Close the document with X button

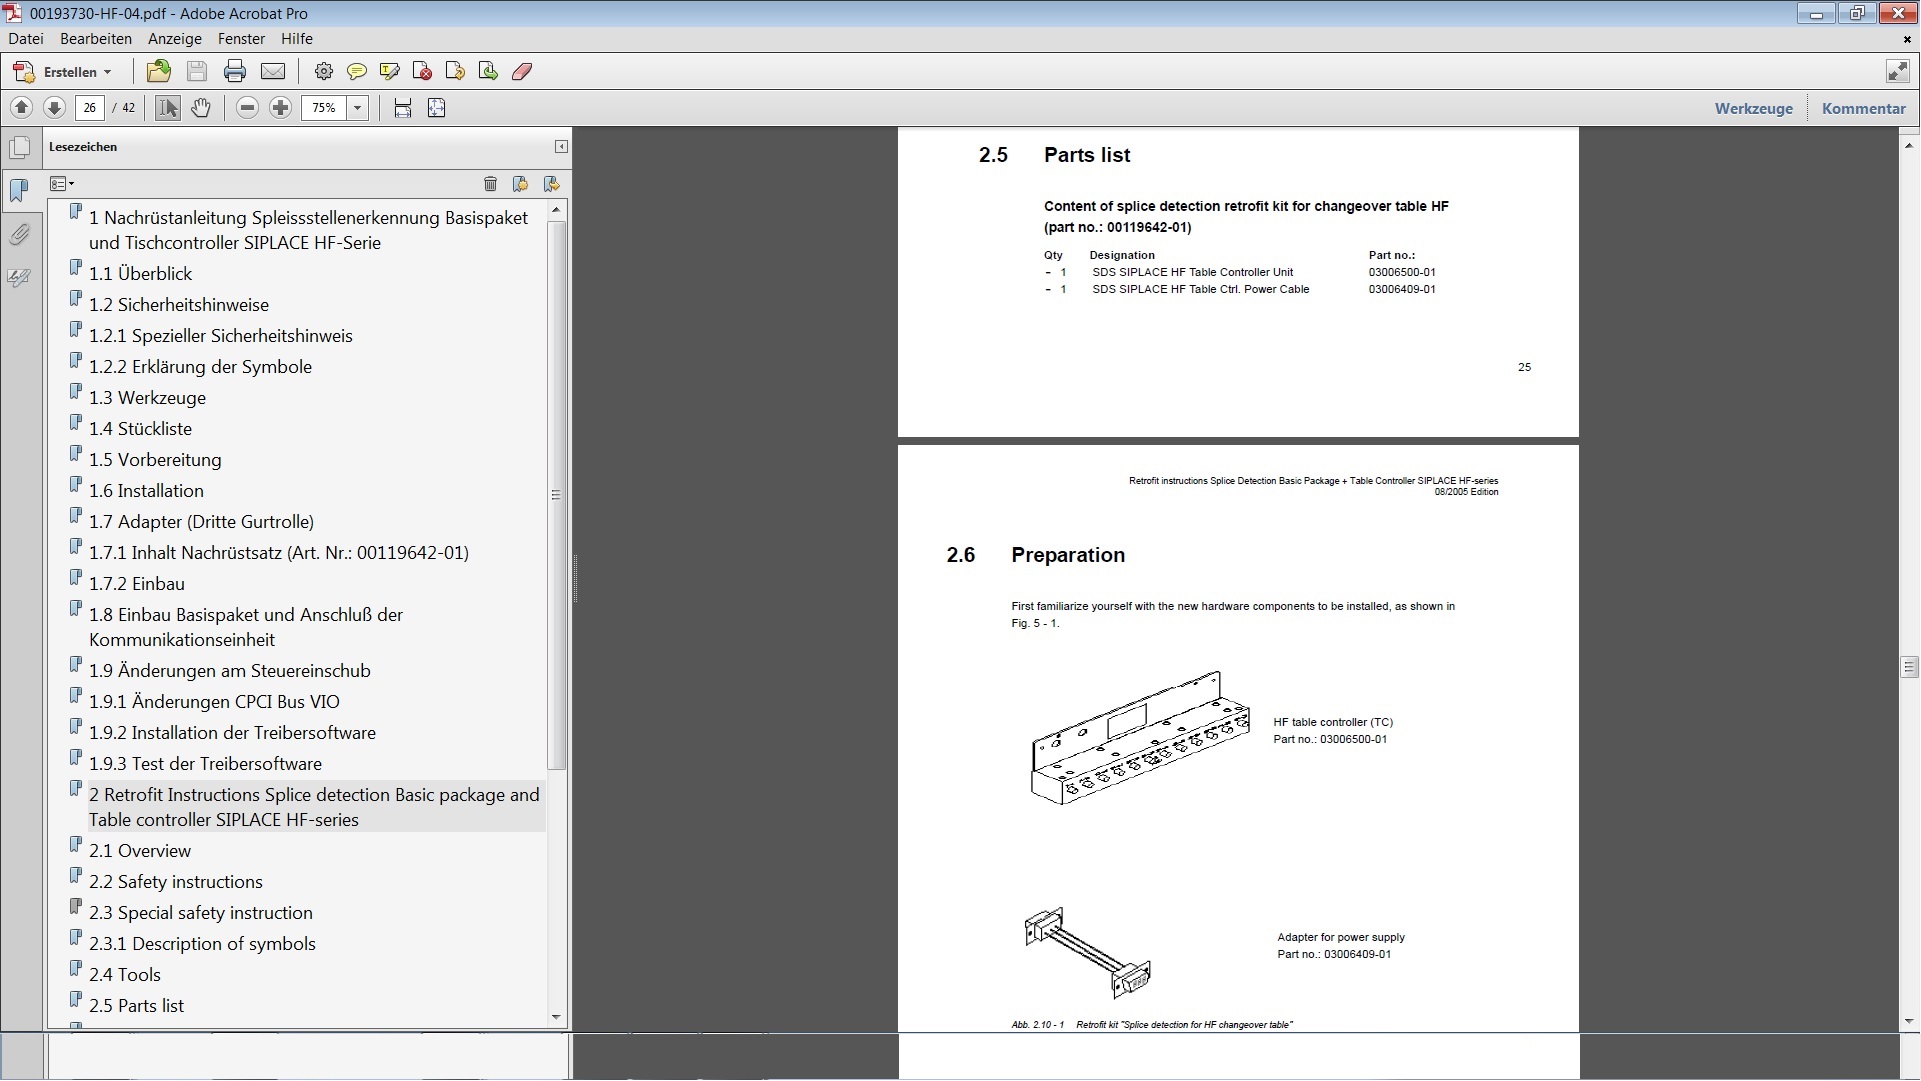[1908, 39]
